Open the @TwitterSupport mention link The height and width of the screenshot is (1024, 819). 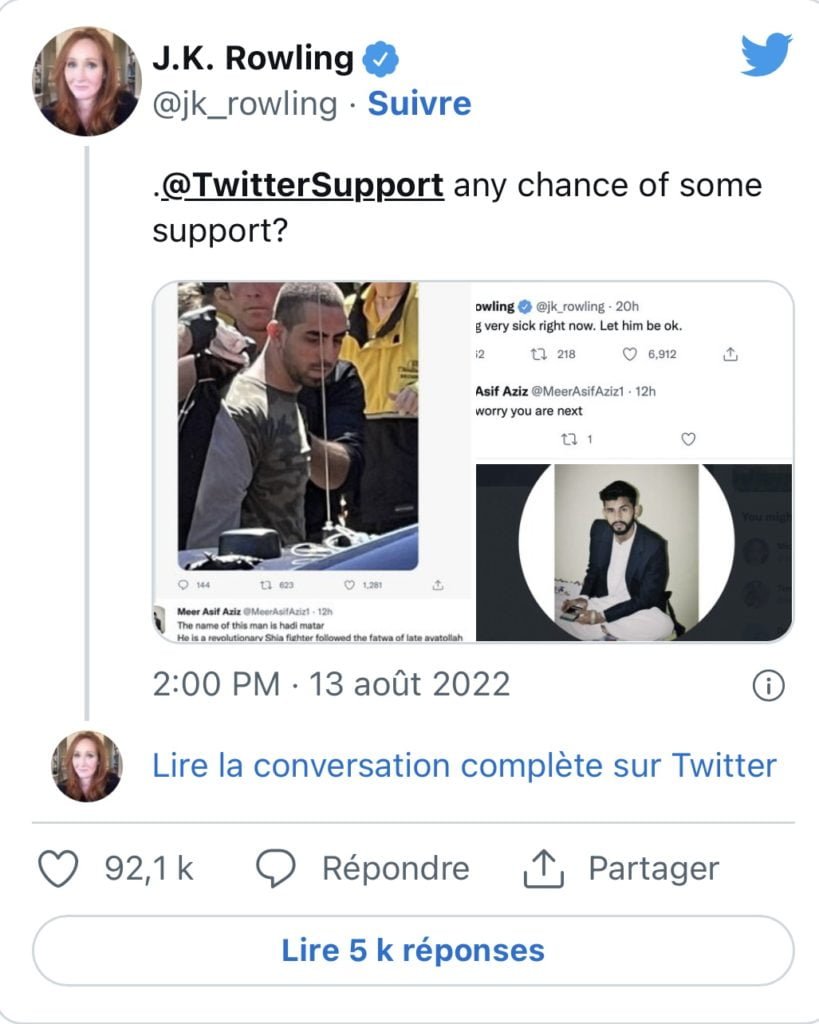coord(302,185)
